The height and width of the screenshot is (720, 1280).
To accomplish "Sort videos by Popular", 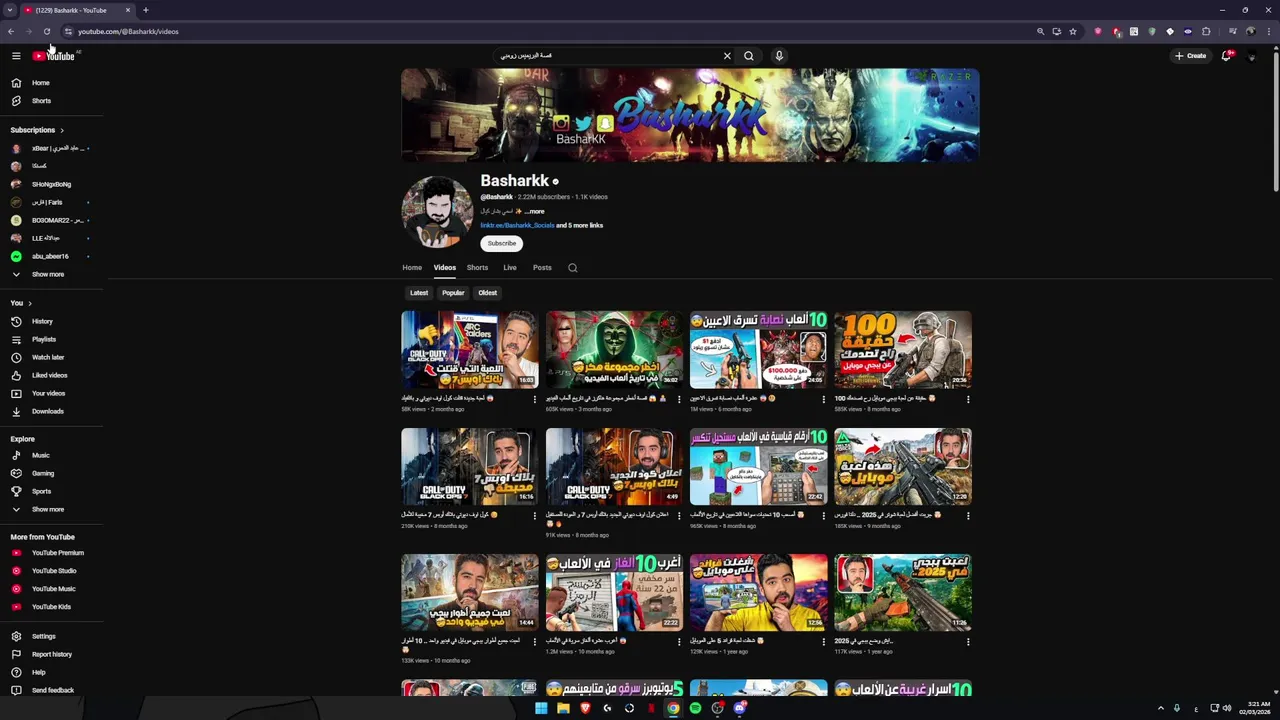I will [453, 293].
